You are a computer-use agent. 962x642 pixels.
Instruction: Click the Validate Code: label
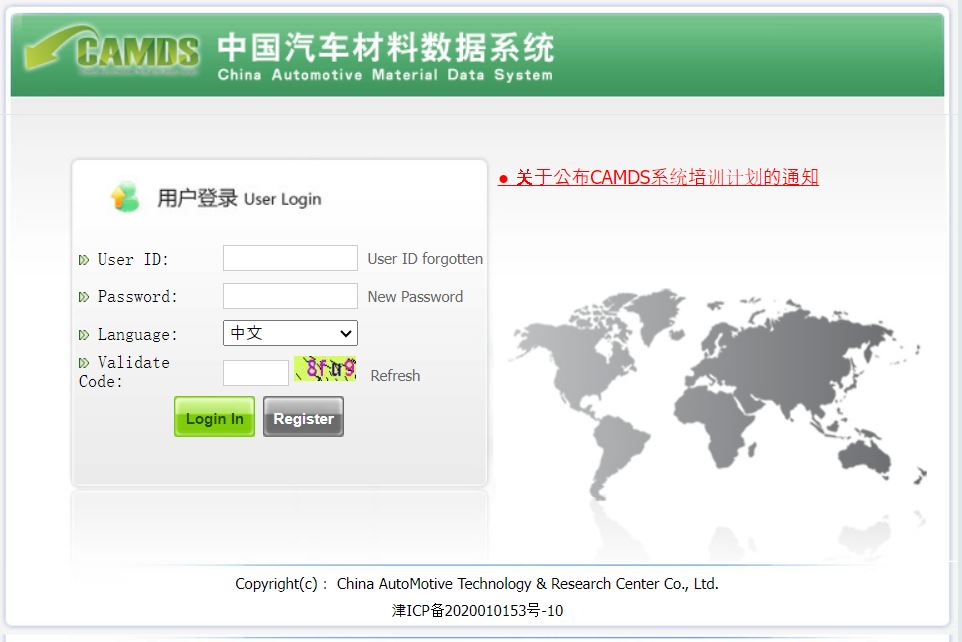click(125, 372)
